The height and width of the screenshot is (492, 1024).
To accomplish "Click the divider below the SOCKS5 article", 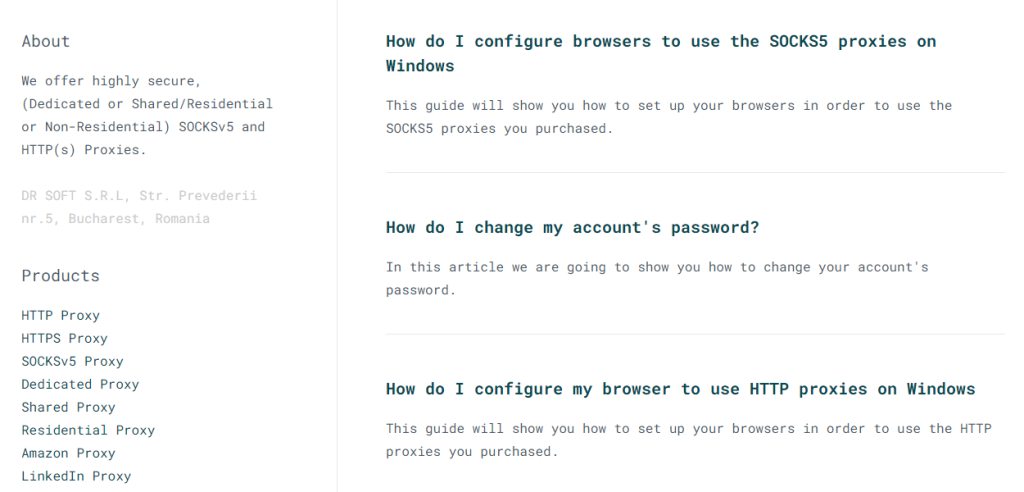I will 694,172.
